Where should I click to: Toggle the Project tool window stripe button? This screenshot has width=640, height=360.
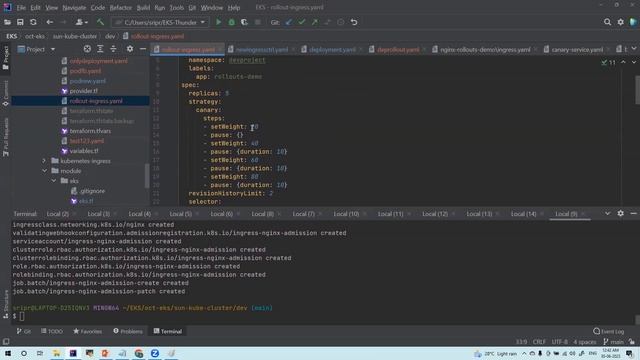[6, 57]
